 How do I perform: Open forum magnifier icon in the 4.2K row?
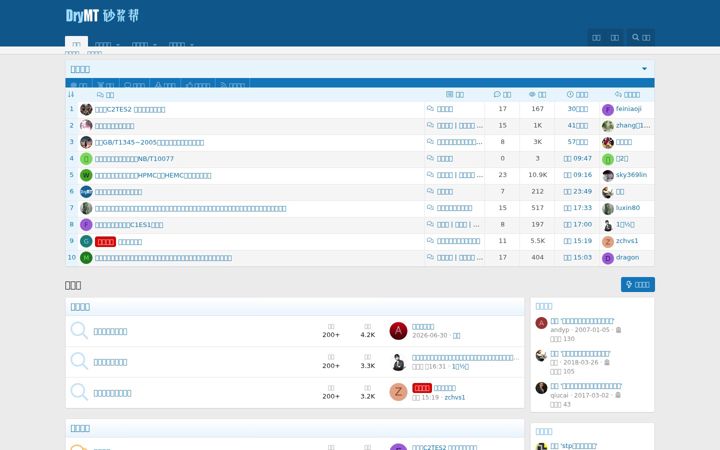(79, 331)
